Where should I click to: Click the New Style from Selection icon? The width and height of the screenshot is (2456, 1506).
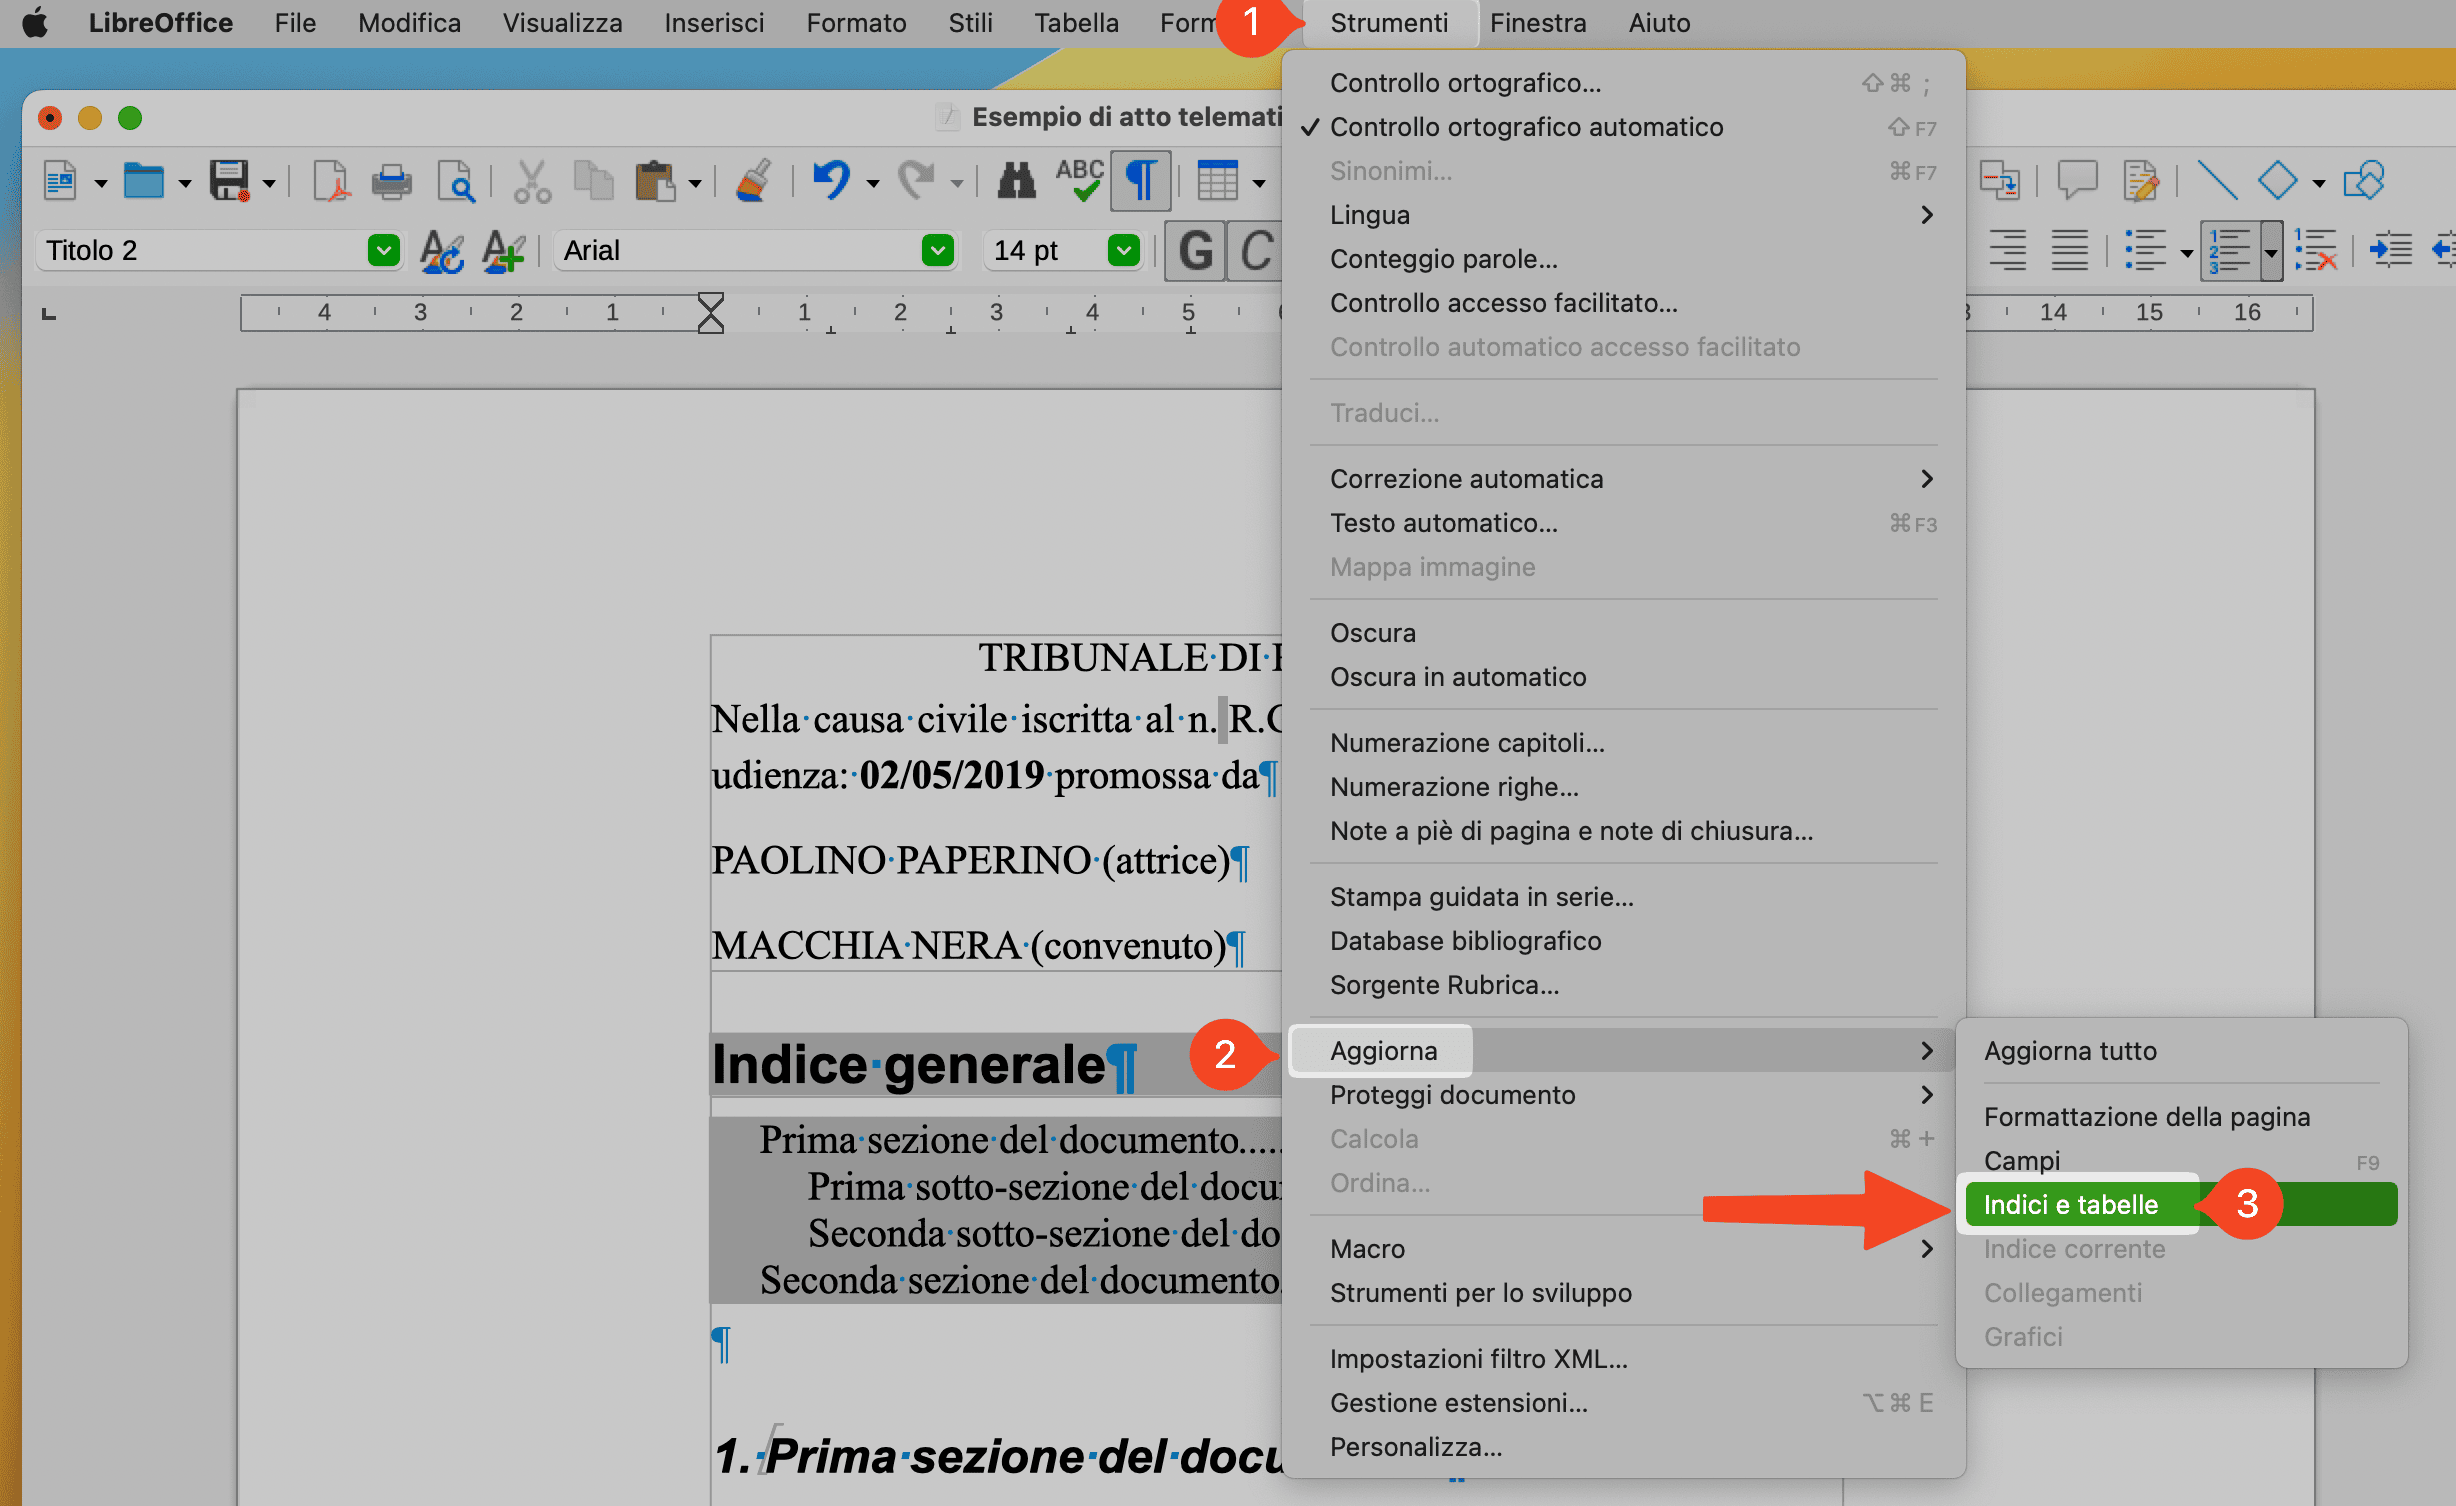503,250
